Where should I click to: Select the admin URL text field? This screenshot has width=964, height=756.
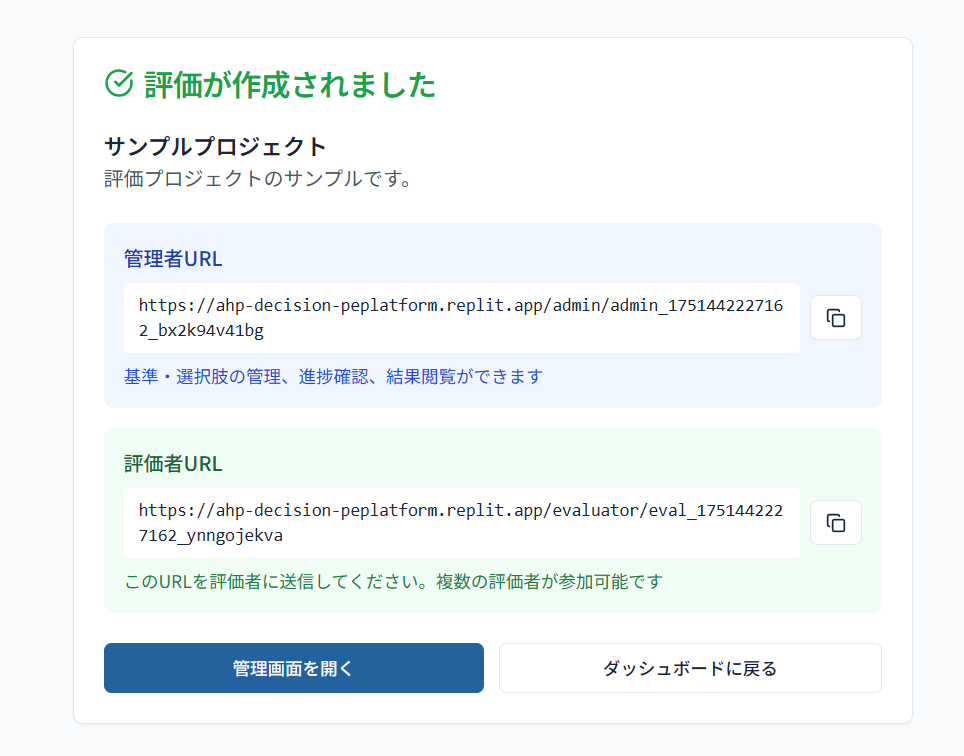(462, 318)
